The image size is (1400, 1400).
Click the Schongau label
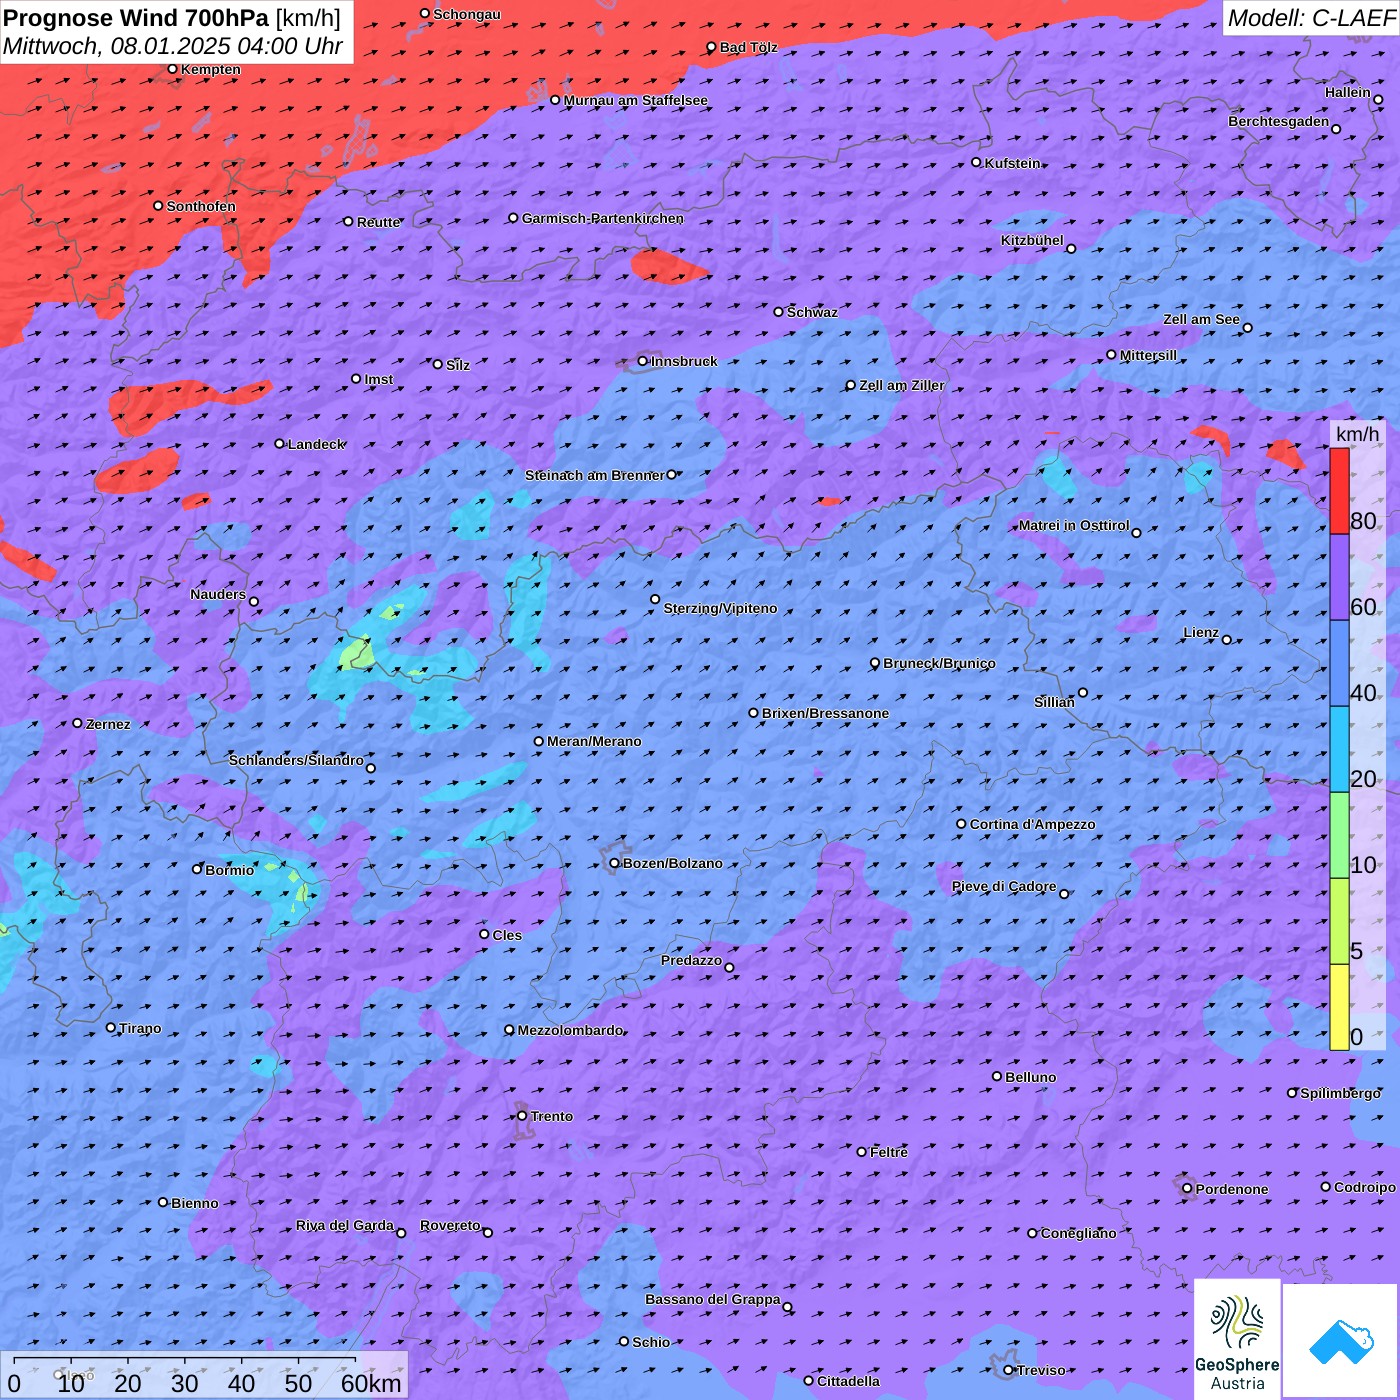(467, 14)
